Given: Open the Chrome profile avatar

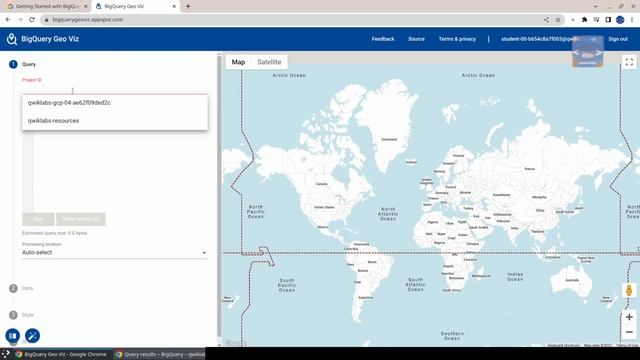Looking at the screenshot, I should pos(620,20).
